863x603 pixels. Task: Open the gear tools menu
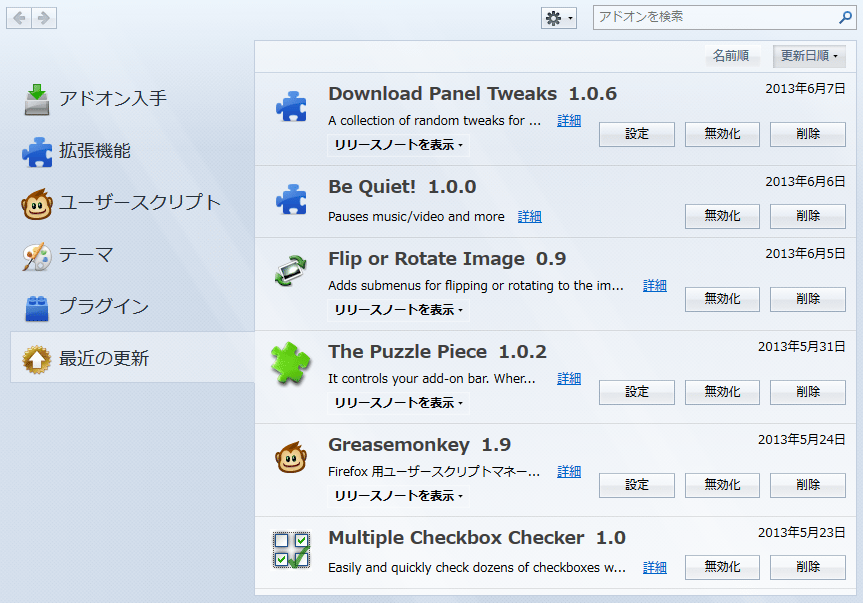(x=559, y=18)
